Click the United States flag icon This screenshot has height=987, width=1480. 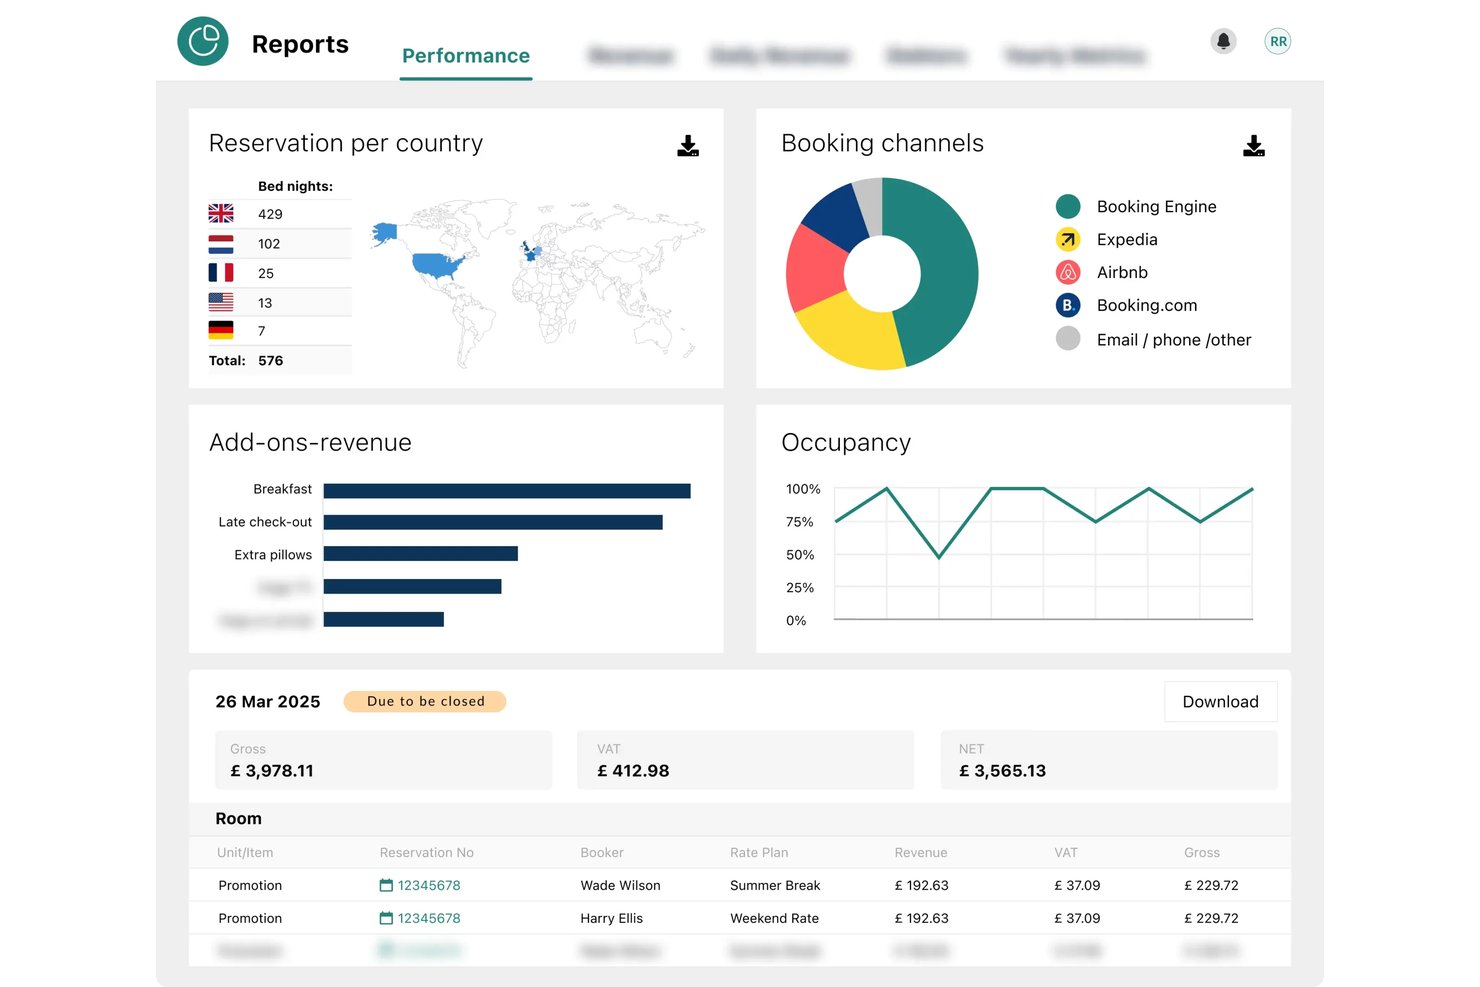click(221, 301)
